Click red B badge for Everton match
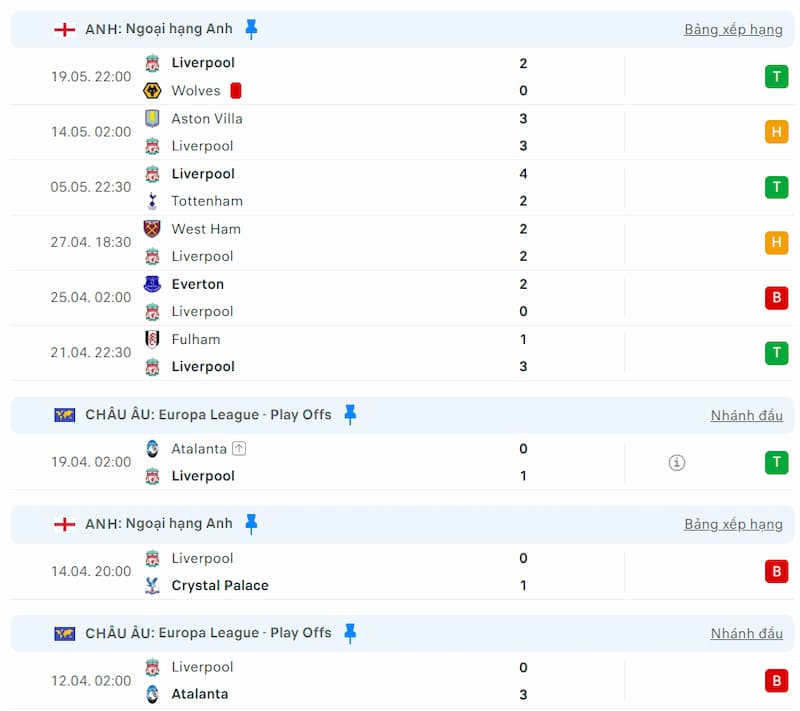The image size is (800, 711). [x=777, y=297]
